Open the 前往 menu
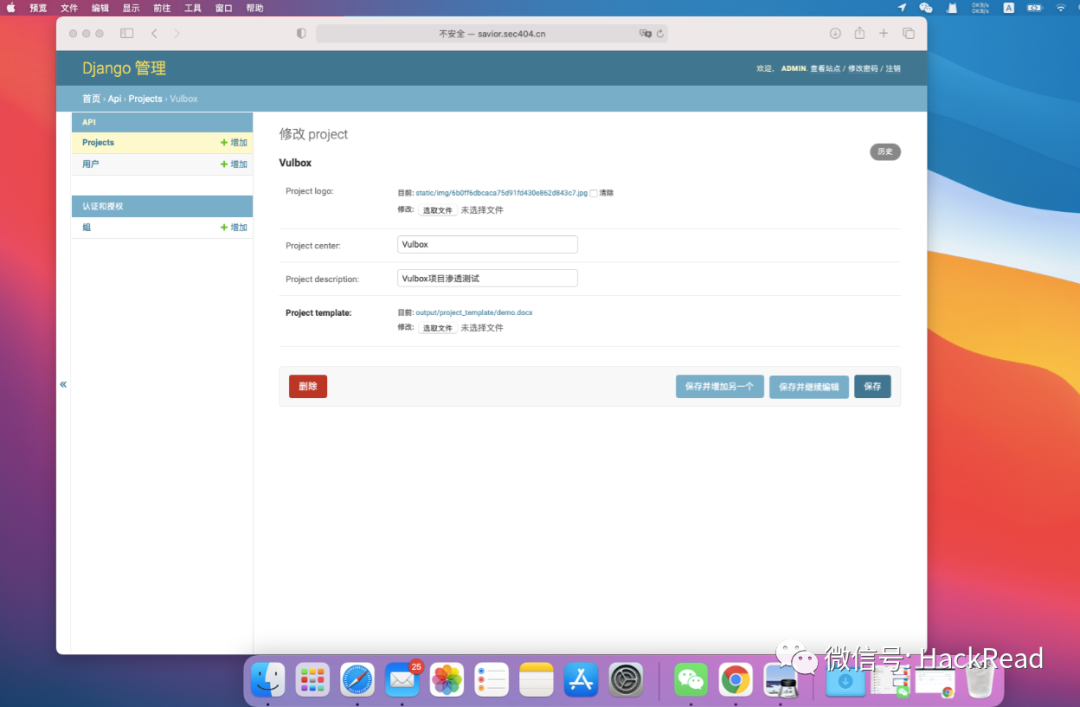Screen dimensions: 1080x707 162,8
